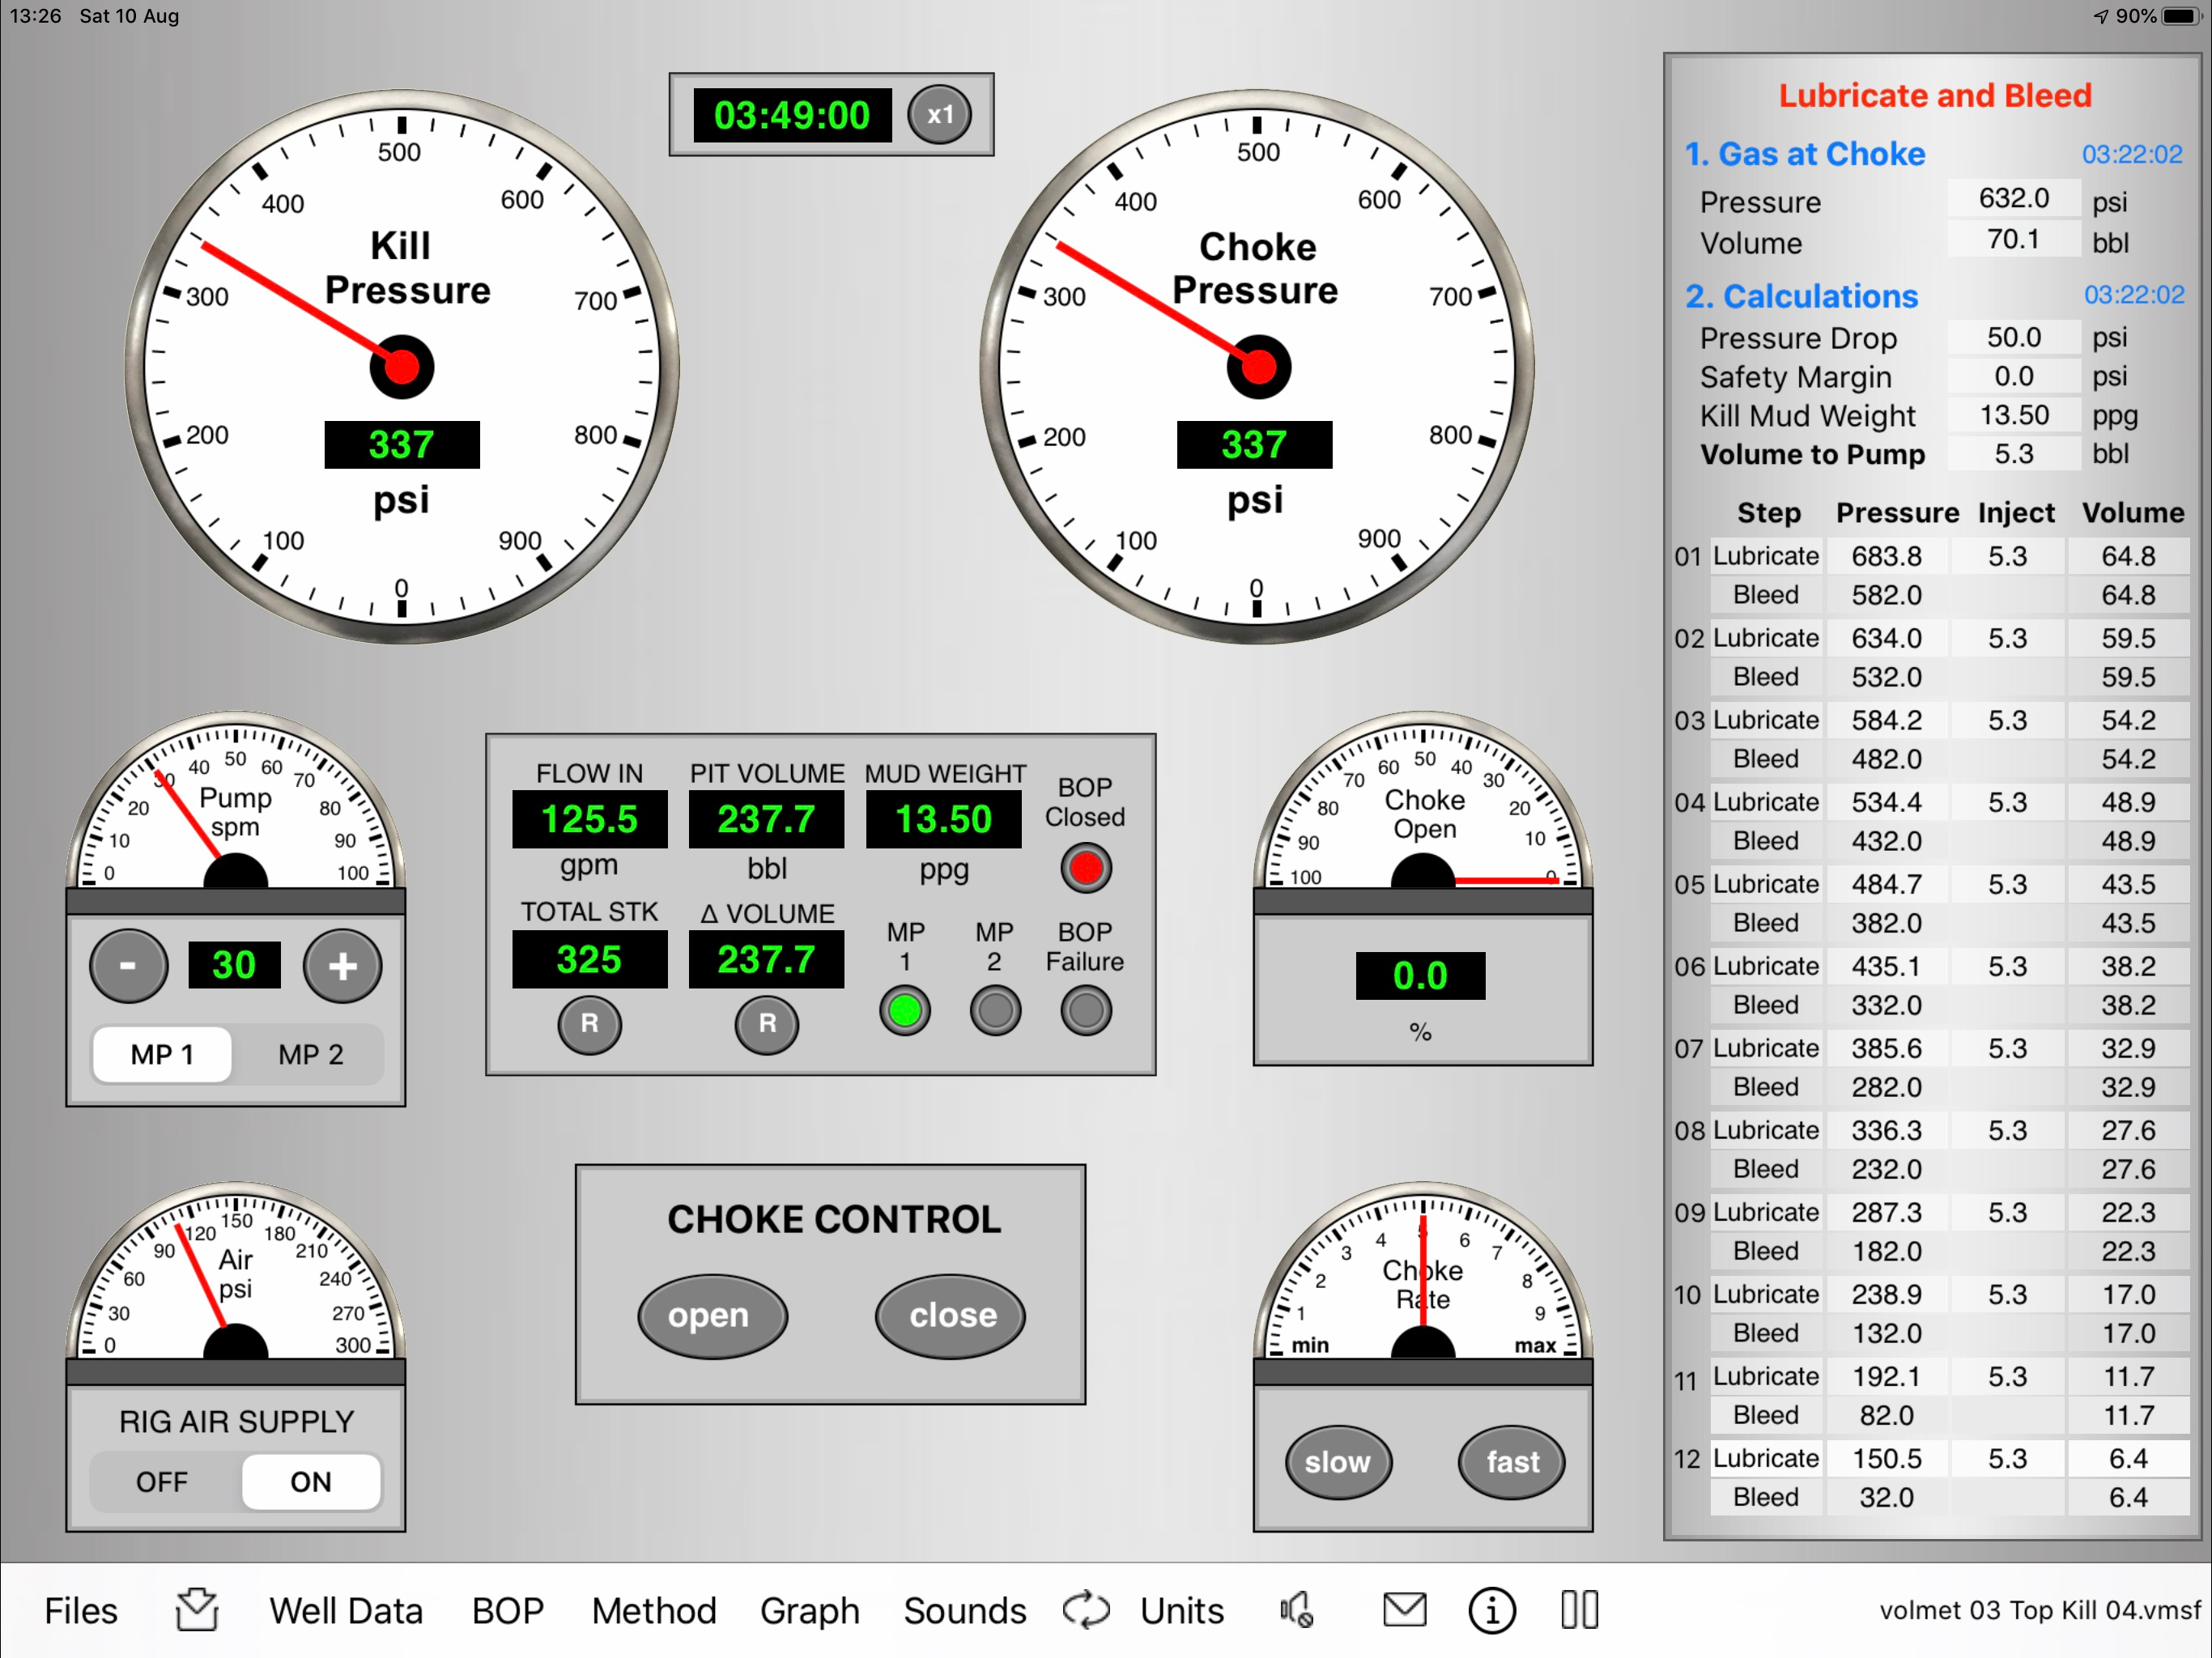
Task: Switch the pump selector to MP 2
Action: coord(311,1054)
